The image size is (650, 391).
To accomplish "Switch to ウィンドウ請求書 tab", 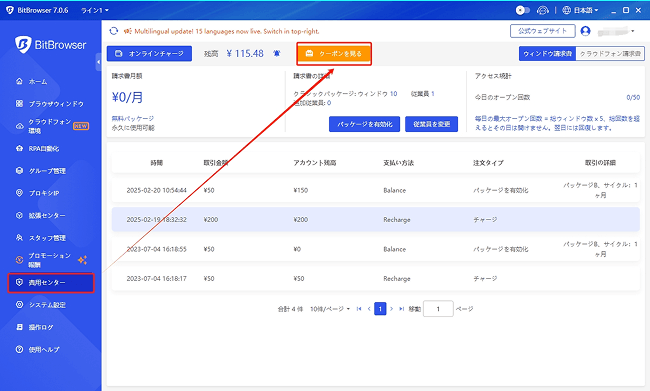I will pyautogui.click(x=548, y=53).
